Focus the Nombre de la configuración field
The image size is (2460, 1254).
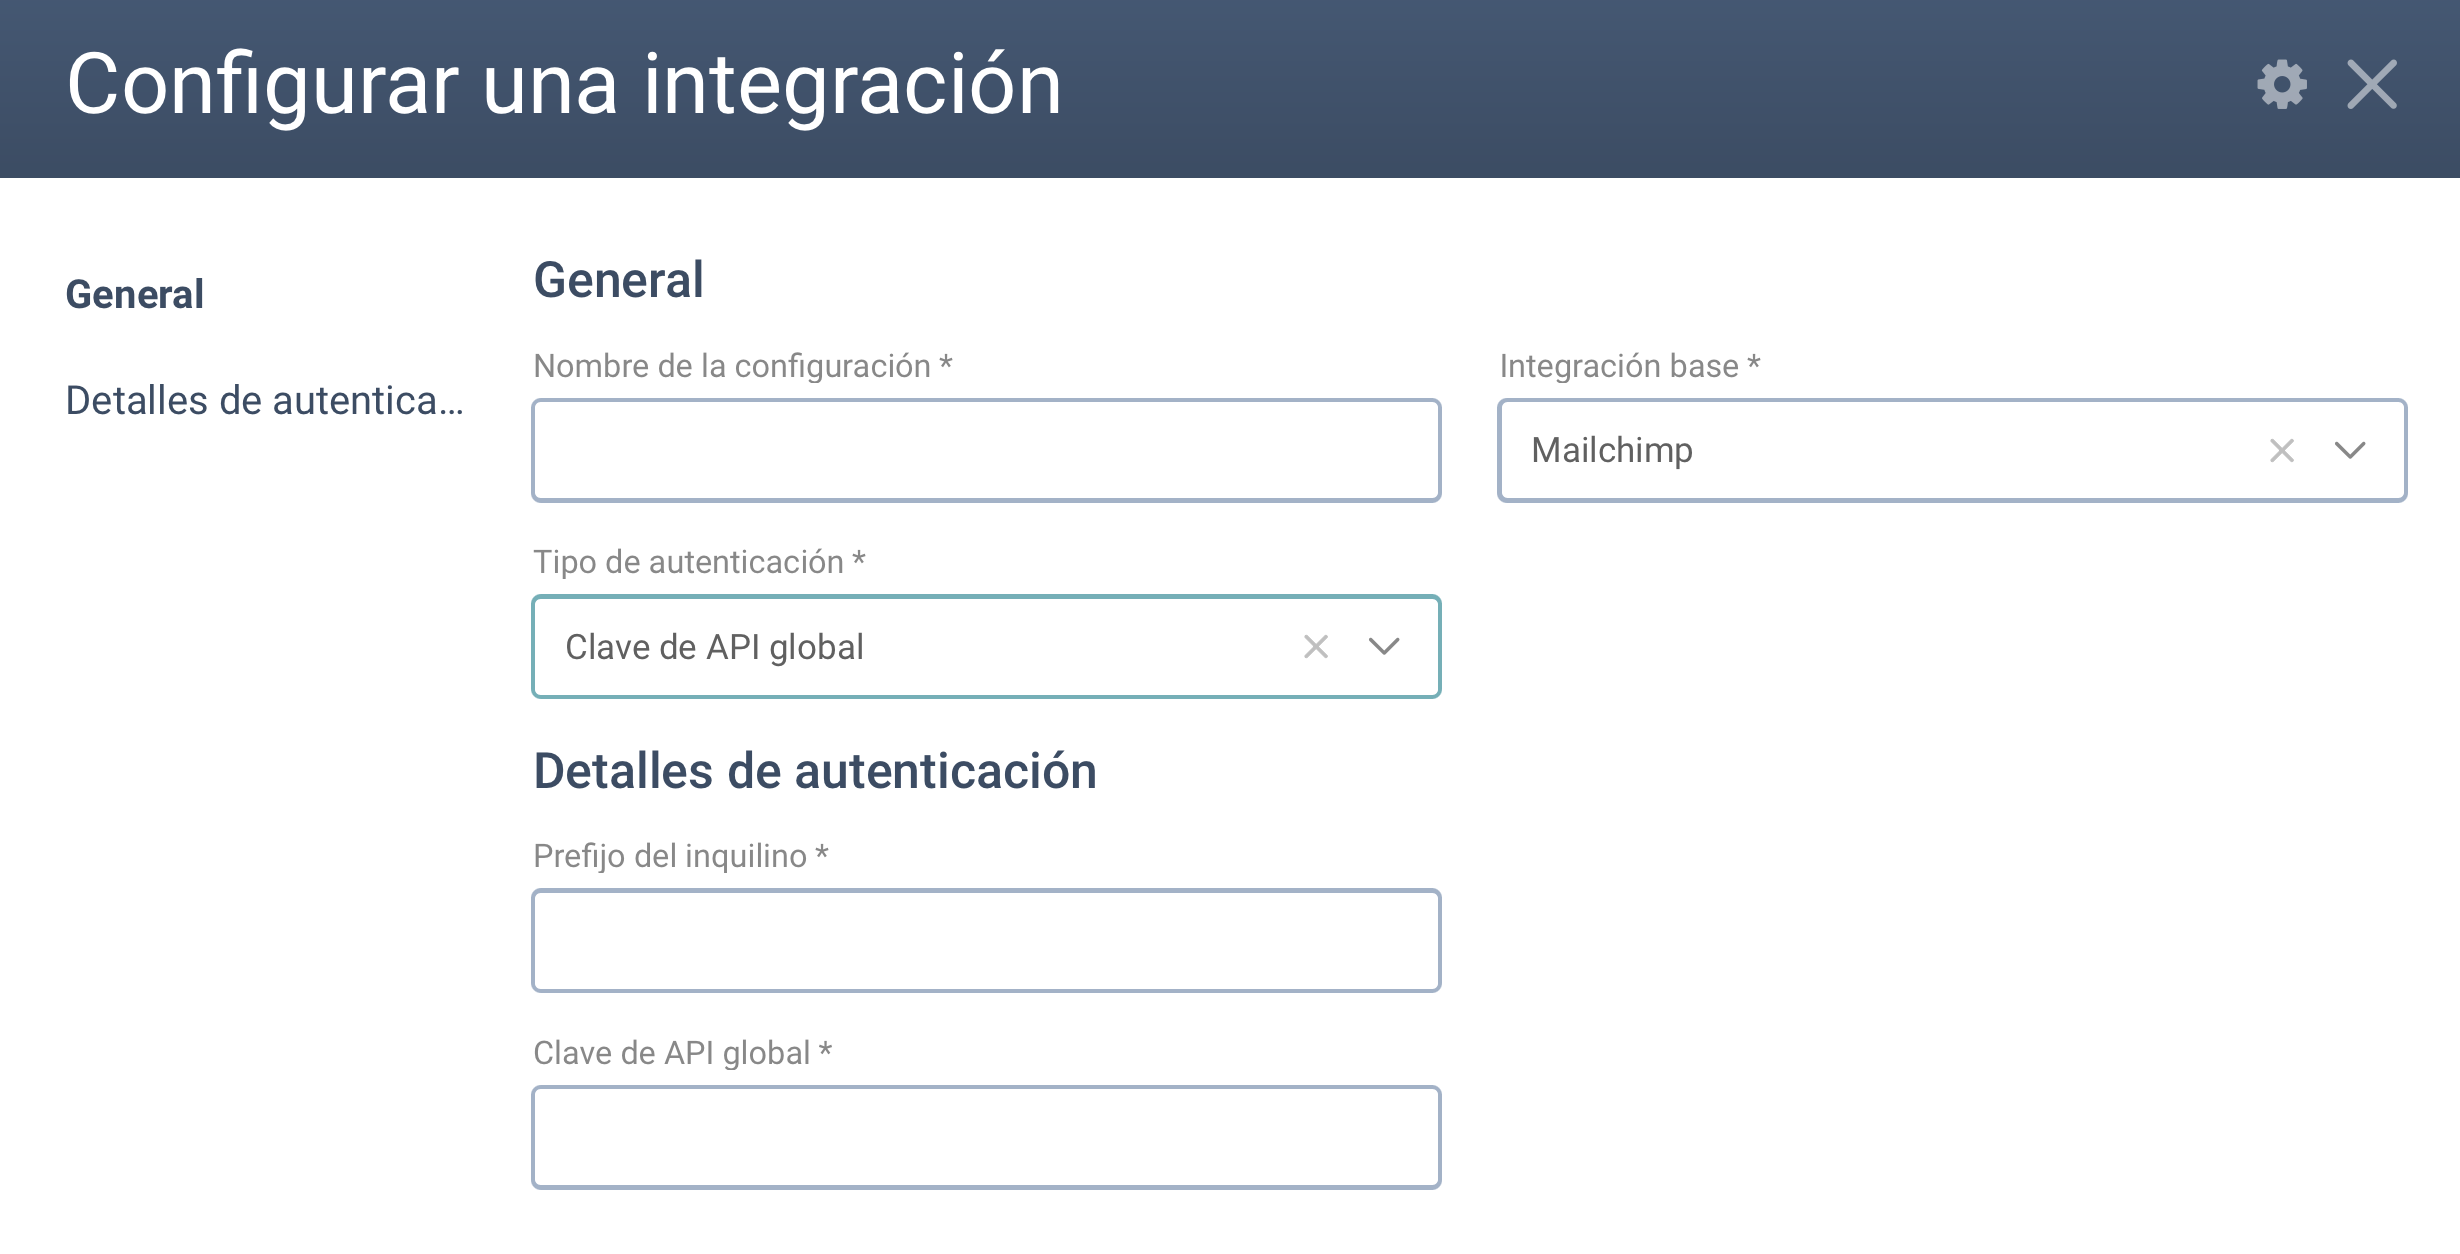point(986,451)
